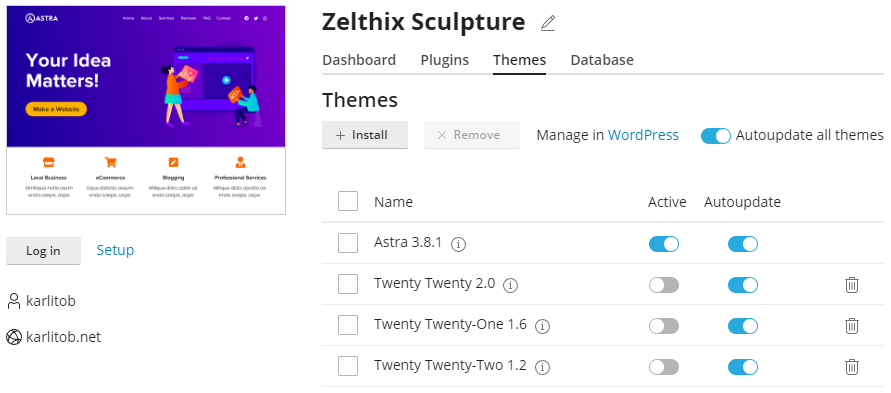This screenshot has height=393, width=891.
Task: Open the Database tab
Action: tap(602, 60)
